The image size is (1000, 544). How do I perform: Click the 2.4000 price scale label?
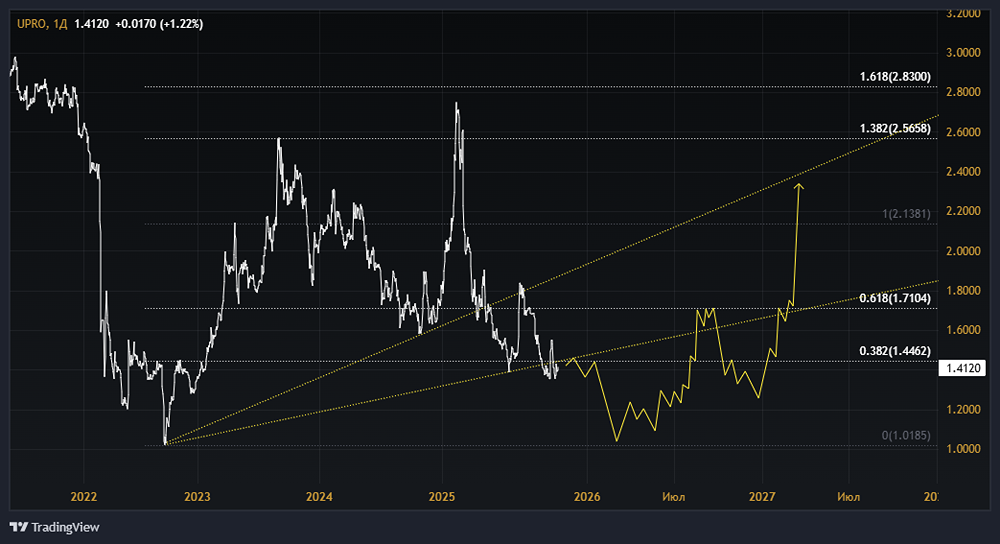click(x=963, y=172)
